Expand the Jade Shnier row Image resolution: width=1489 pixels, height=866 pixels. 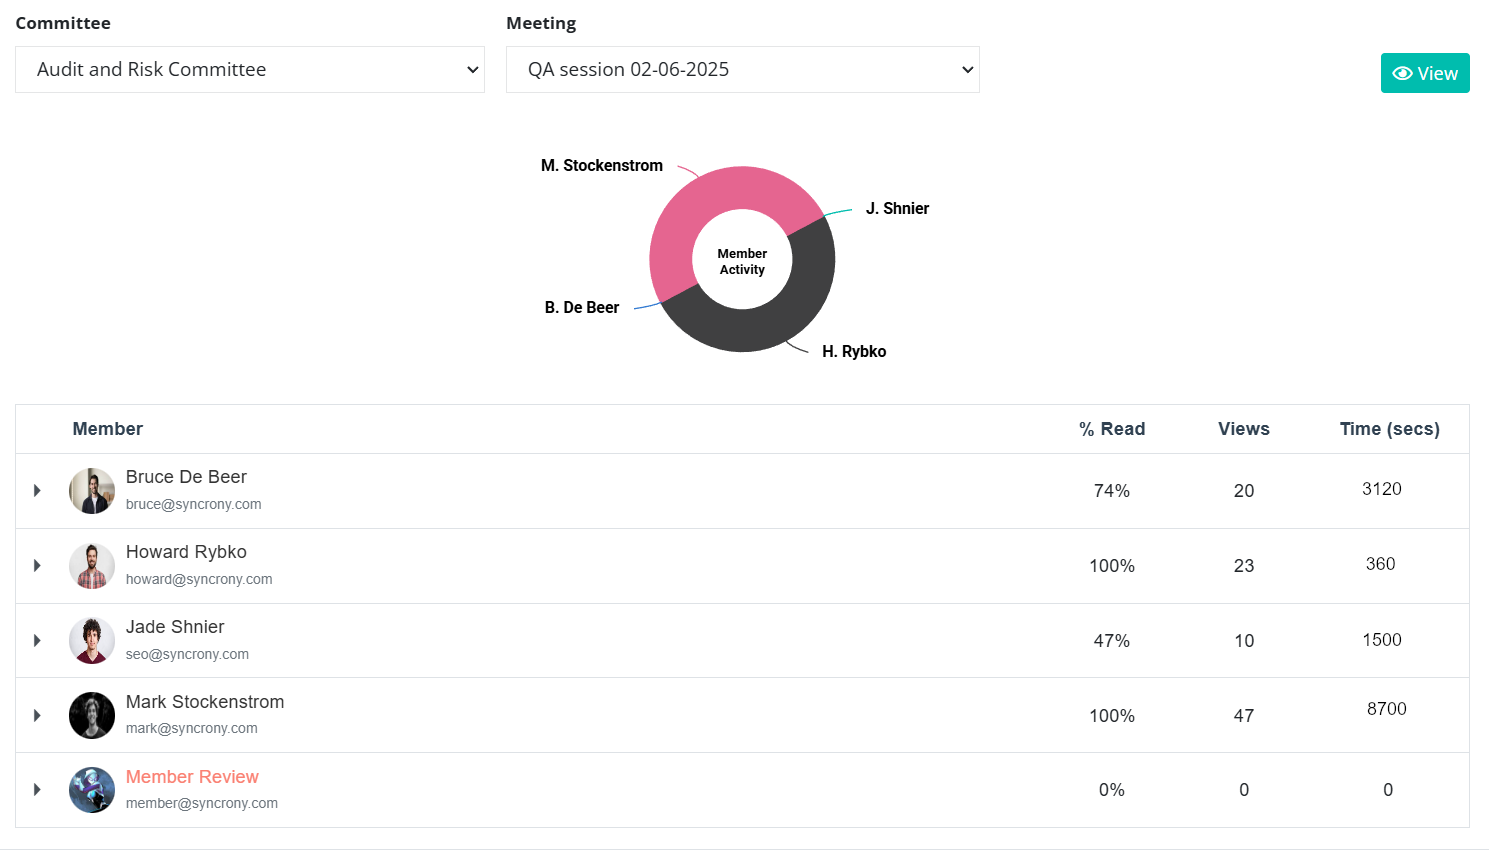click(37, 640)
